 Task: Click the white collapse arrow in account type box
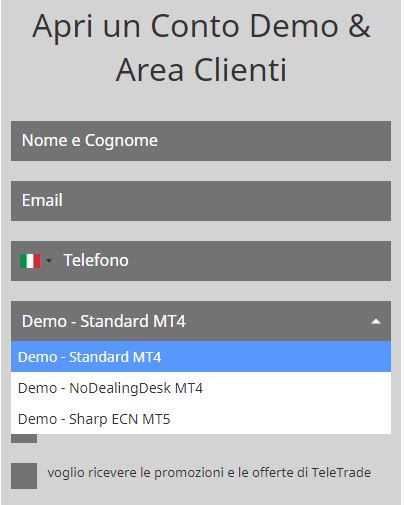376,321
